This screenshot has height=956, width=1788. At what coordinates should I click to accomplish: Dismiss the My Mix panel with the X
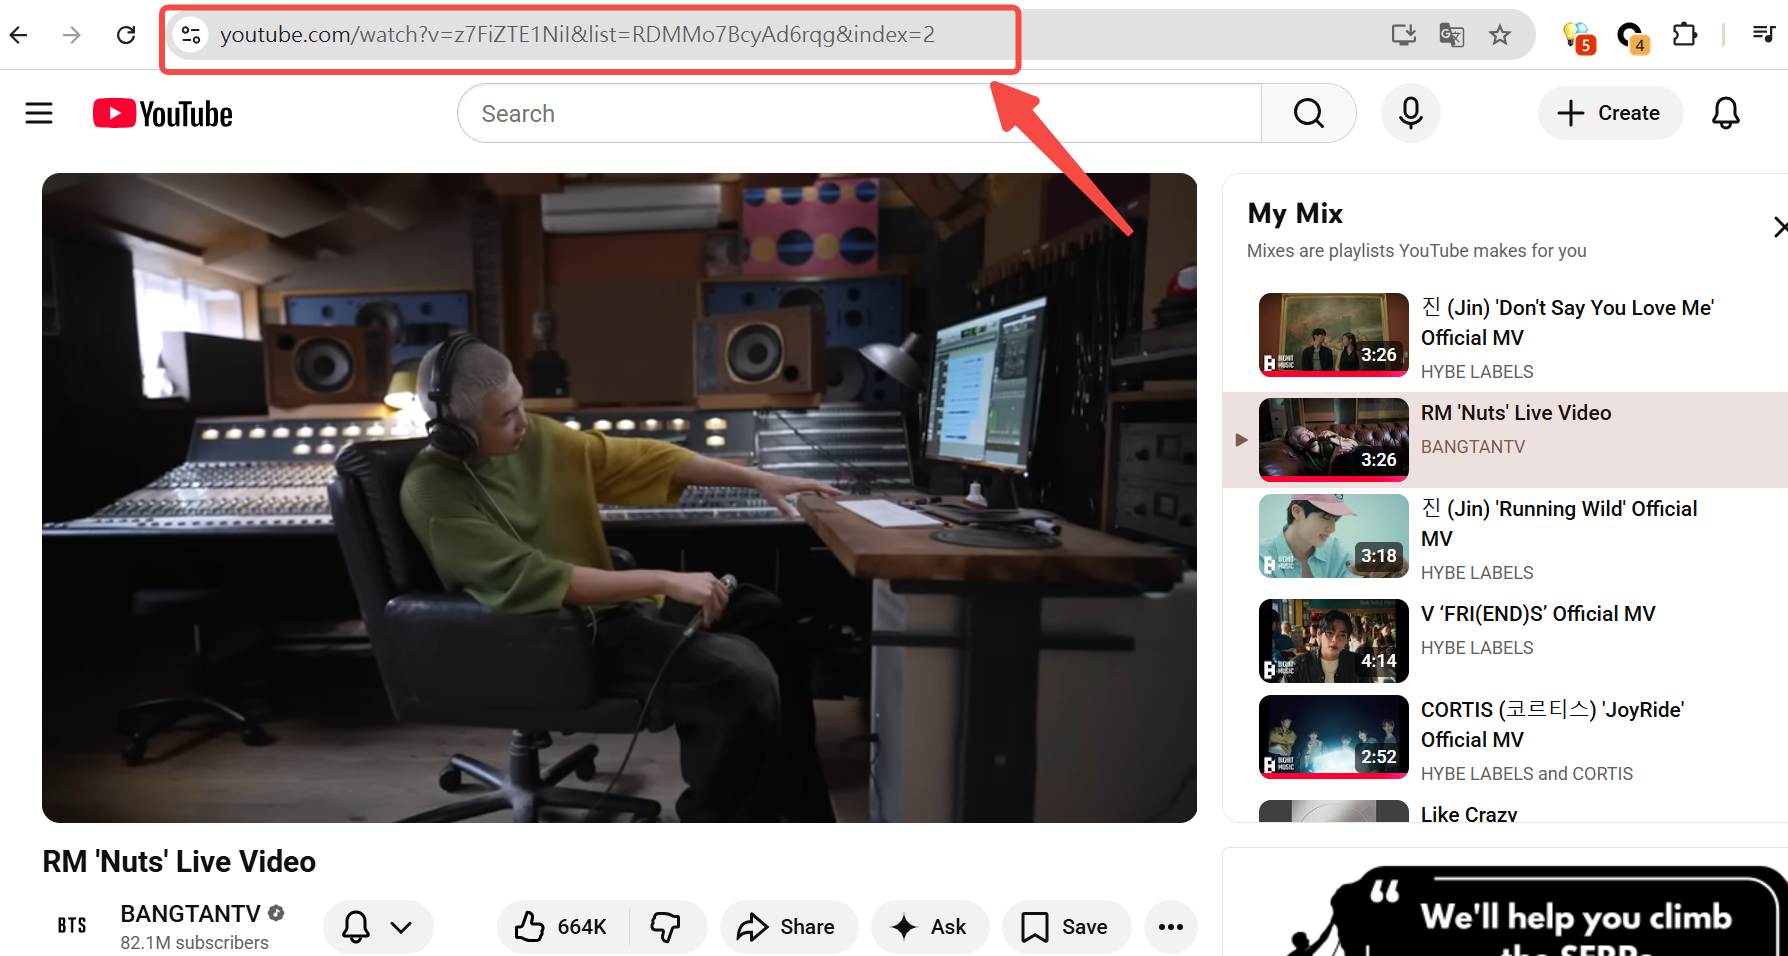pos(1779,227)
